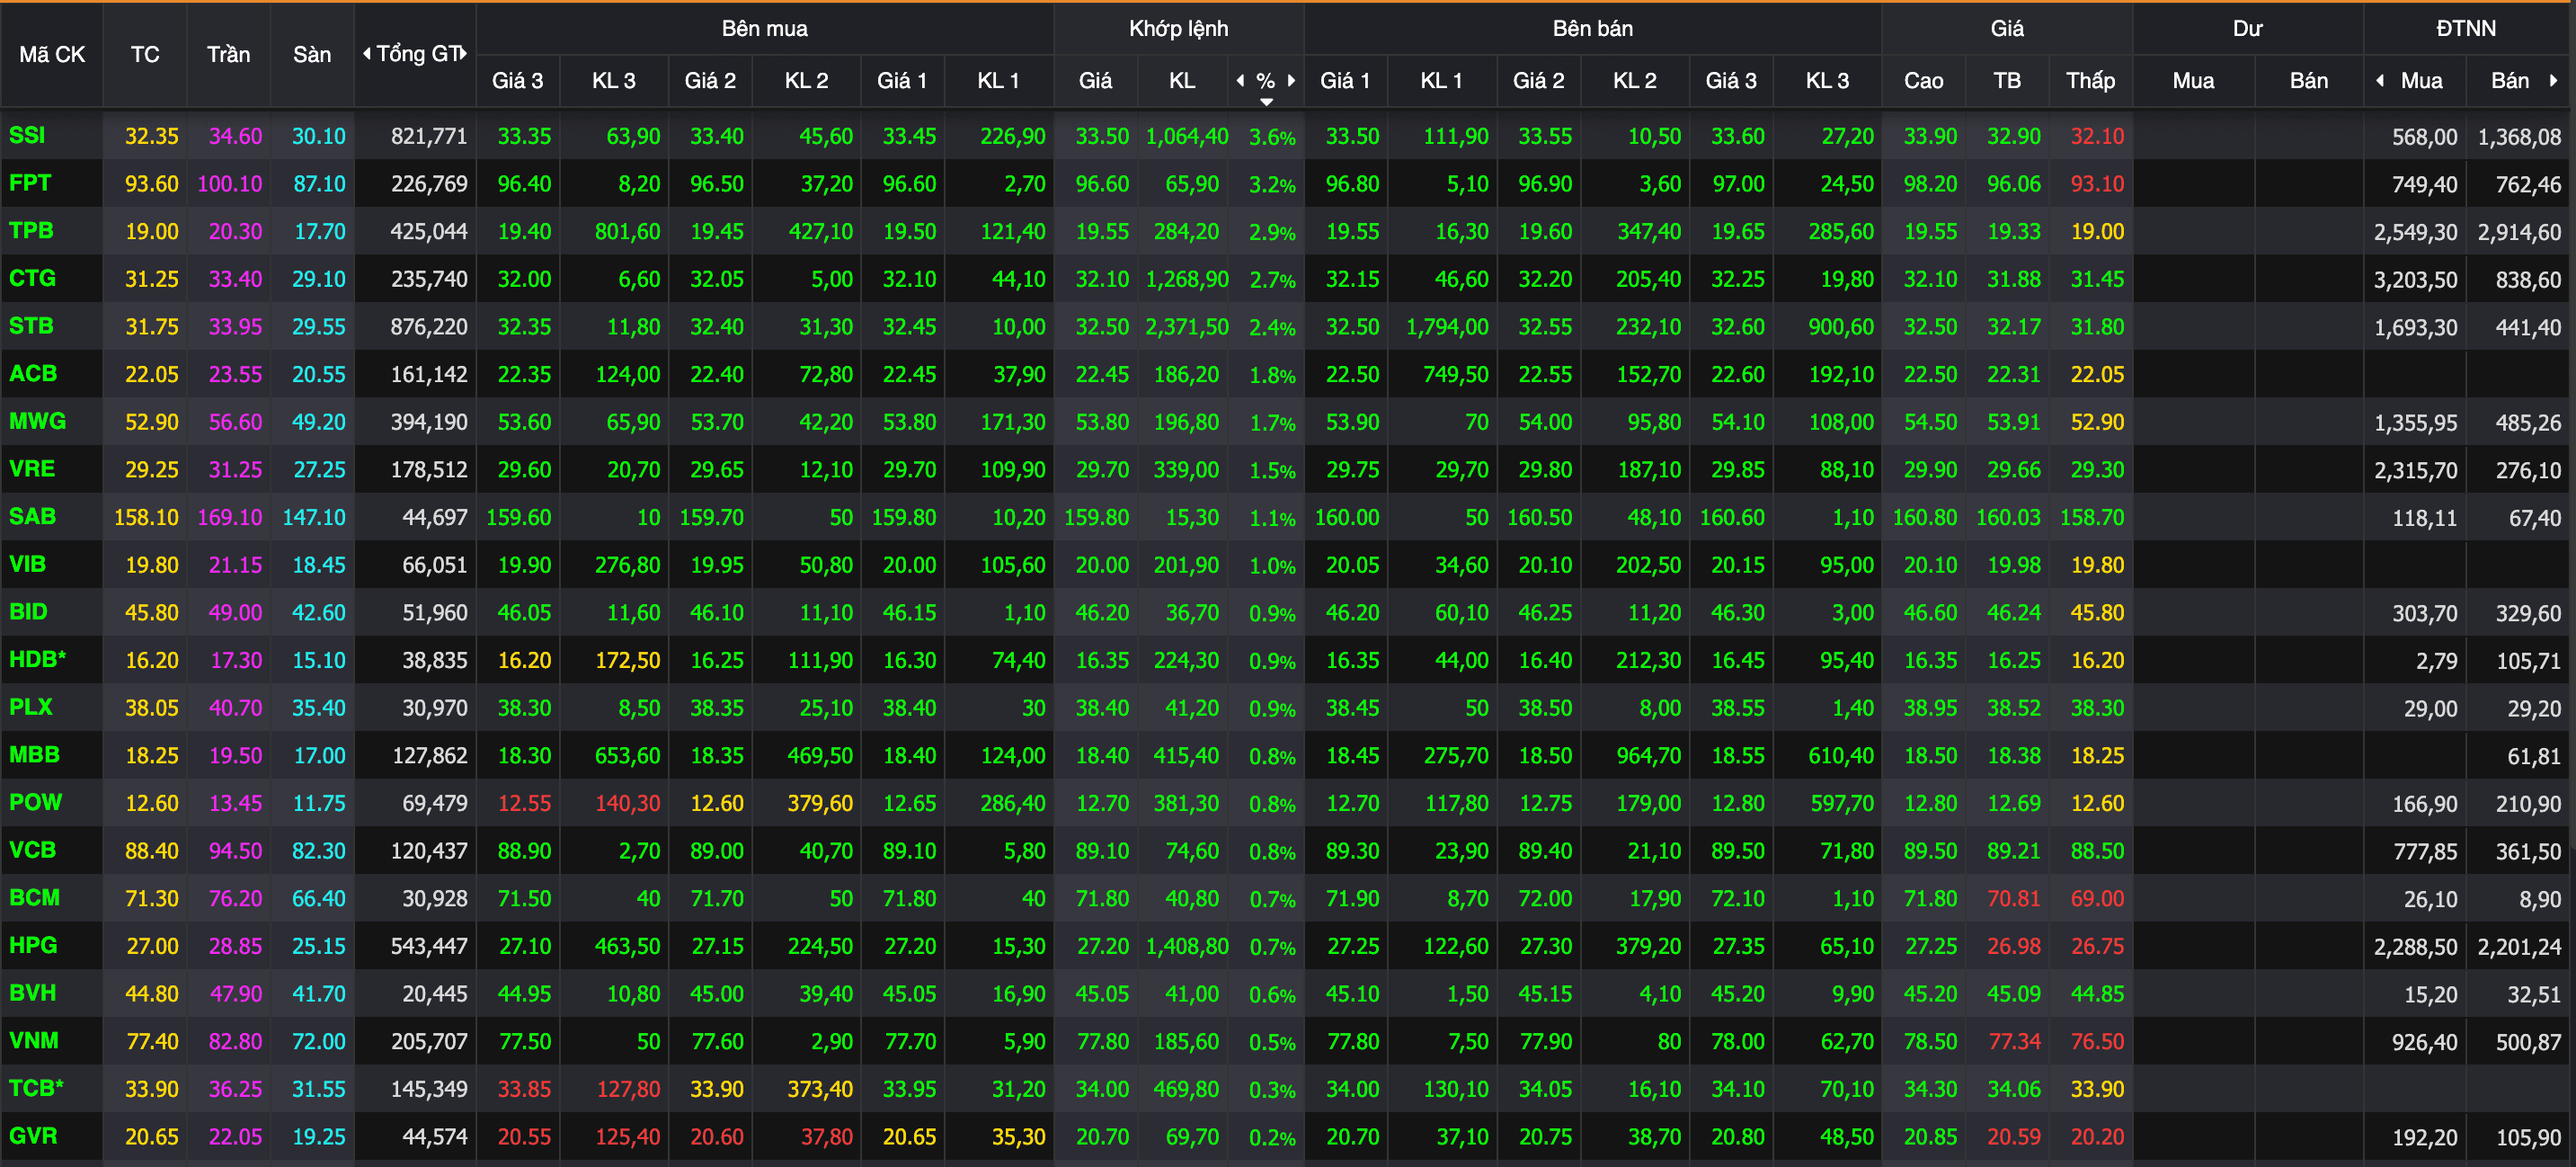
Task: Click POW red bid price 12.55
Action: pos(525,803)
